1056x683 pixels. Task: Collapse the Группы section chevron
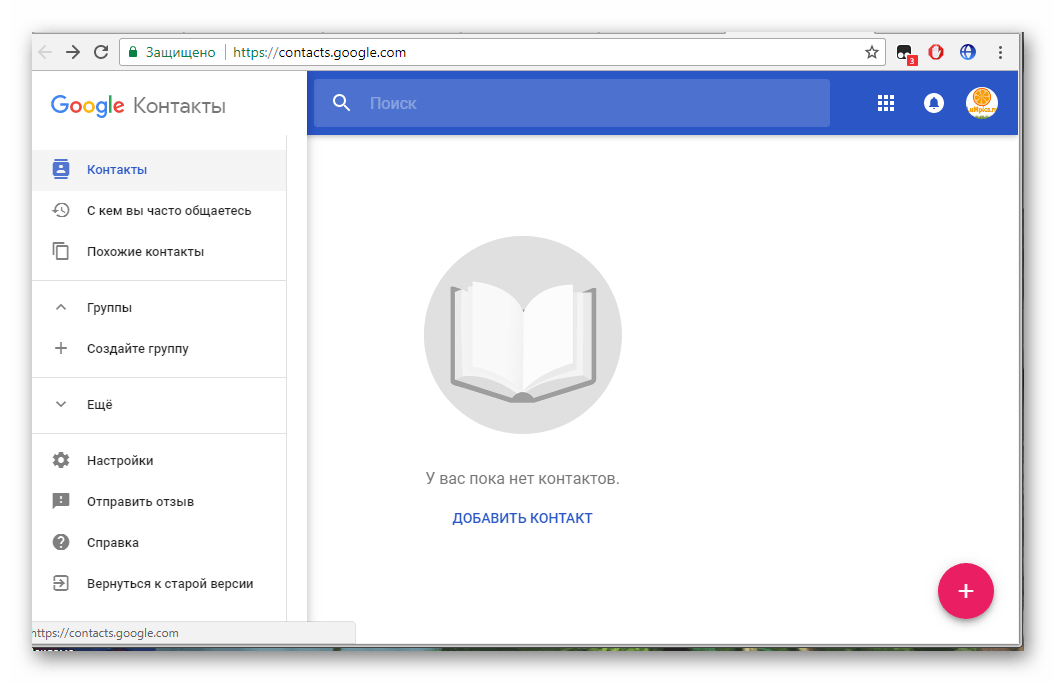61,308
